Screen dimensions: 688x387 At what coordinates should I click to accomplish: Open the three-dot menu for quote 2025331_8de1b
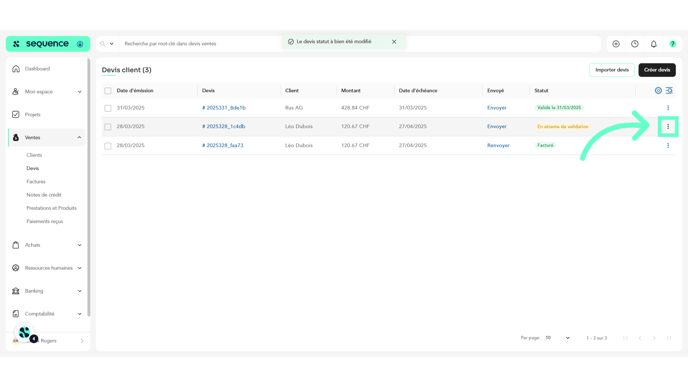668,108
